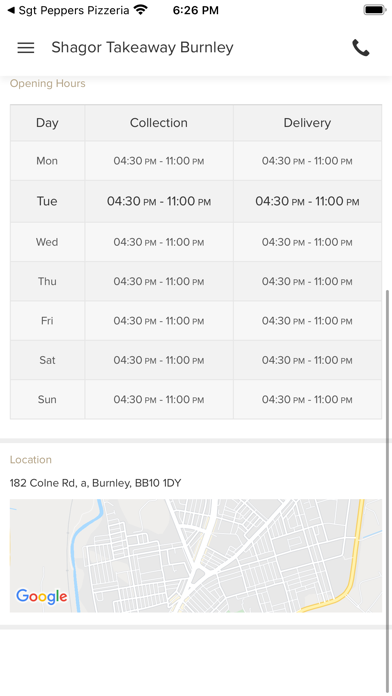392x696 pixels.
Task: Tap Sunday's delivery hours cell
Action: point(307,399)
